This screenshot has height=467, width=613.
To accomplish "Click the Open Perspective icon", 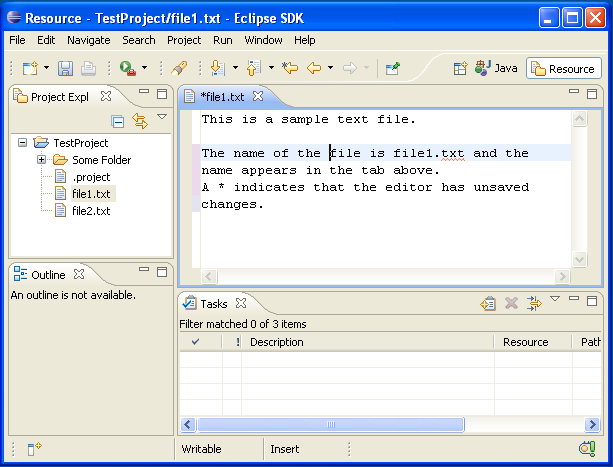I will (x=460, y=68).
